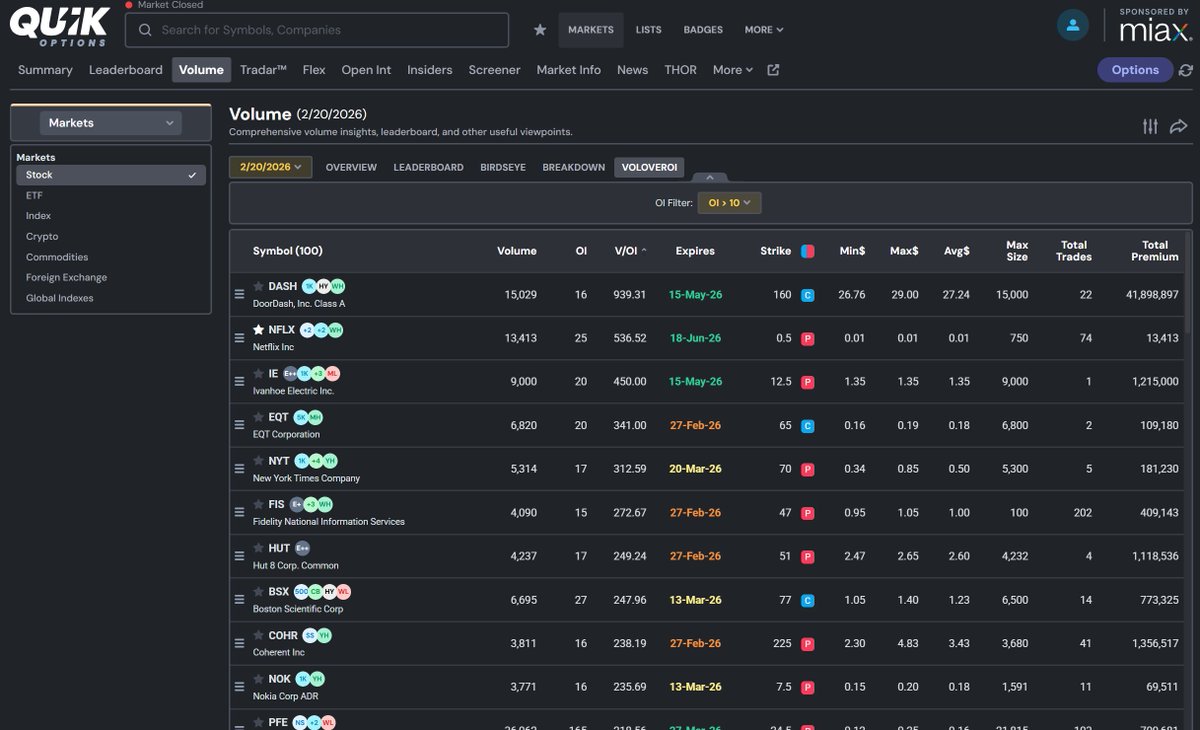Select the BIRDSEYE sub-tab
This screenshot has width=1200, height=730.
[503, 167]
